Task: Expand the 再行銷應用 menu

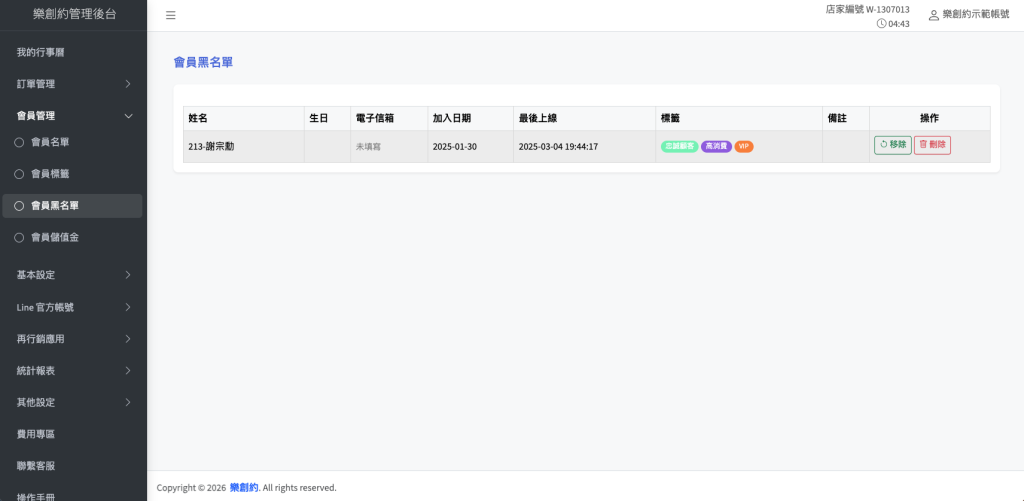Action: tap(128, 339)
